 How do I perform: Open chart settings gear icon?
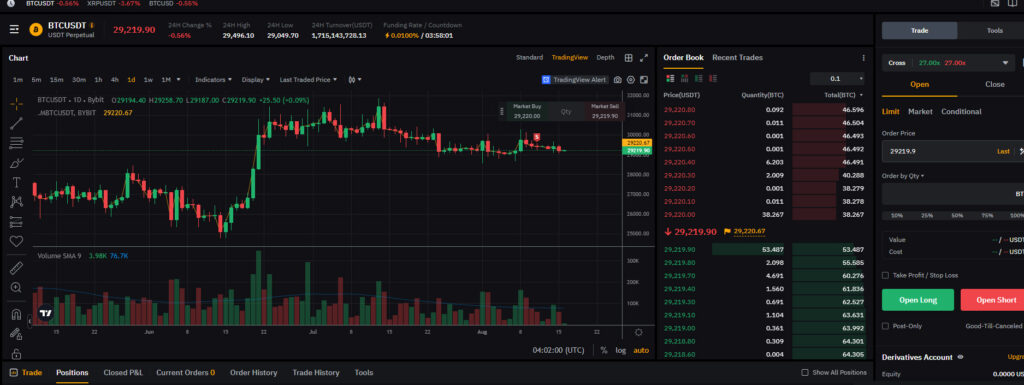click(x=631, y=80)
